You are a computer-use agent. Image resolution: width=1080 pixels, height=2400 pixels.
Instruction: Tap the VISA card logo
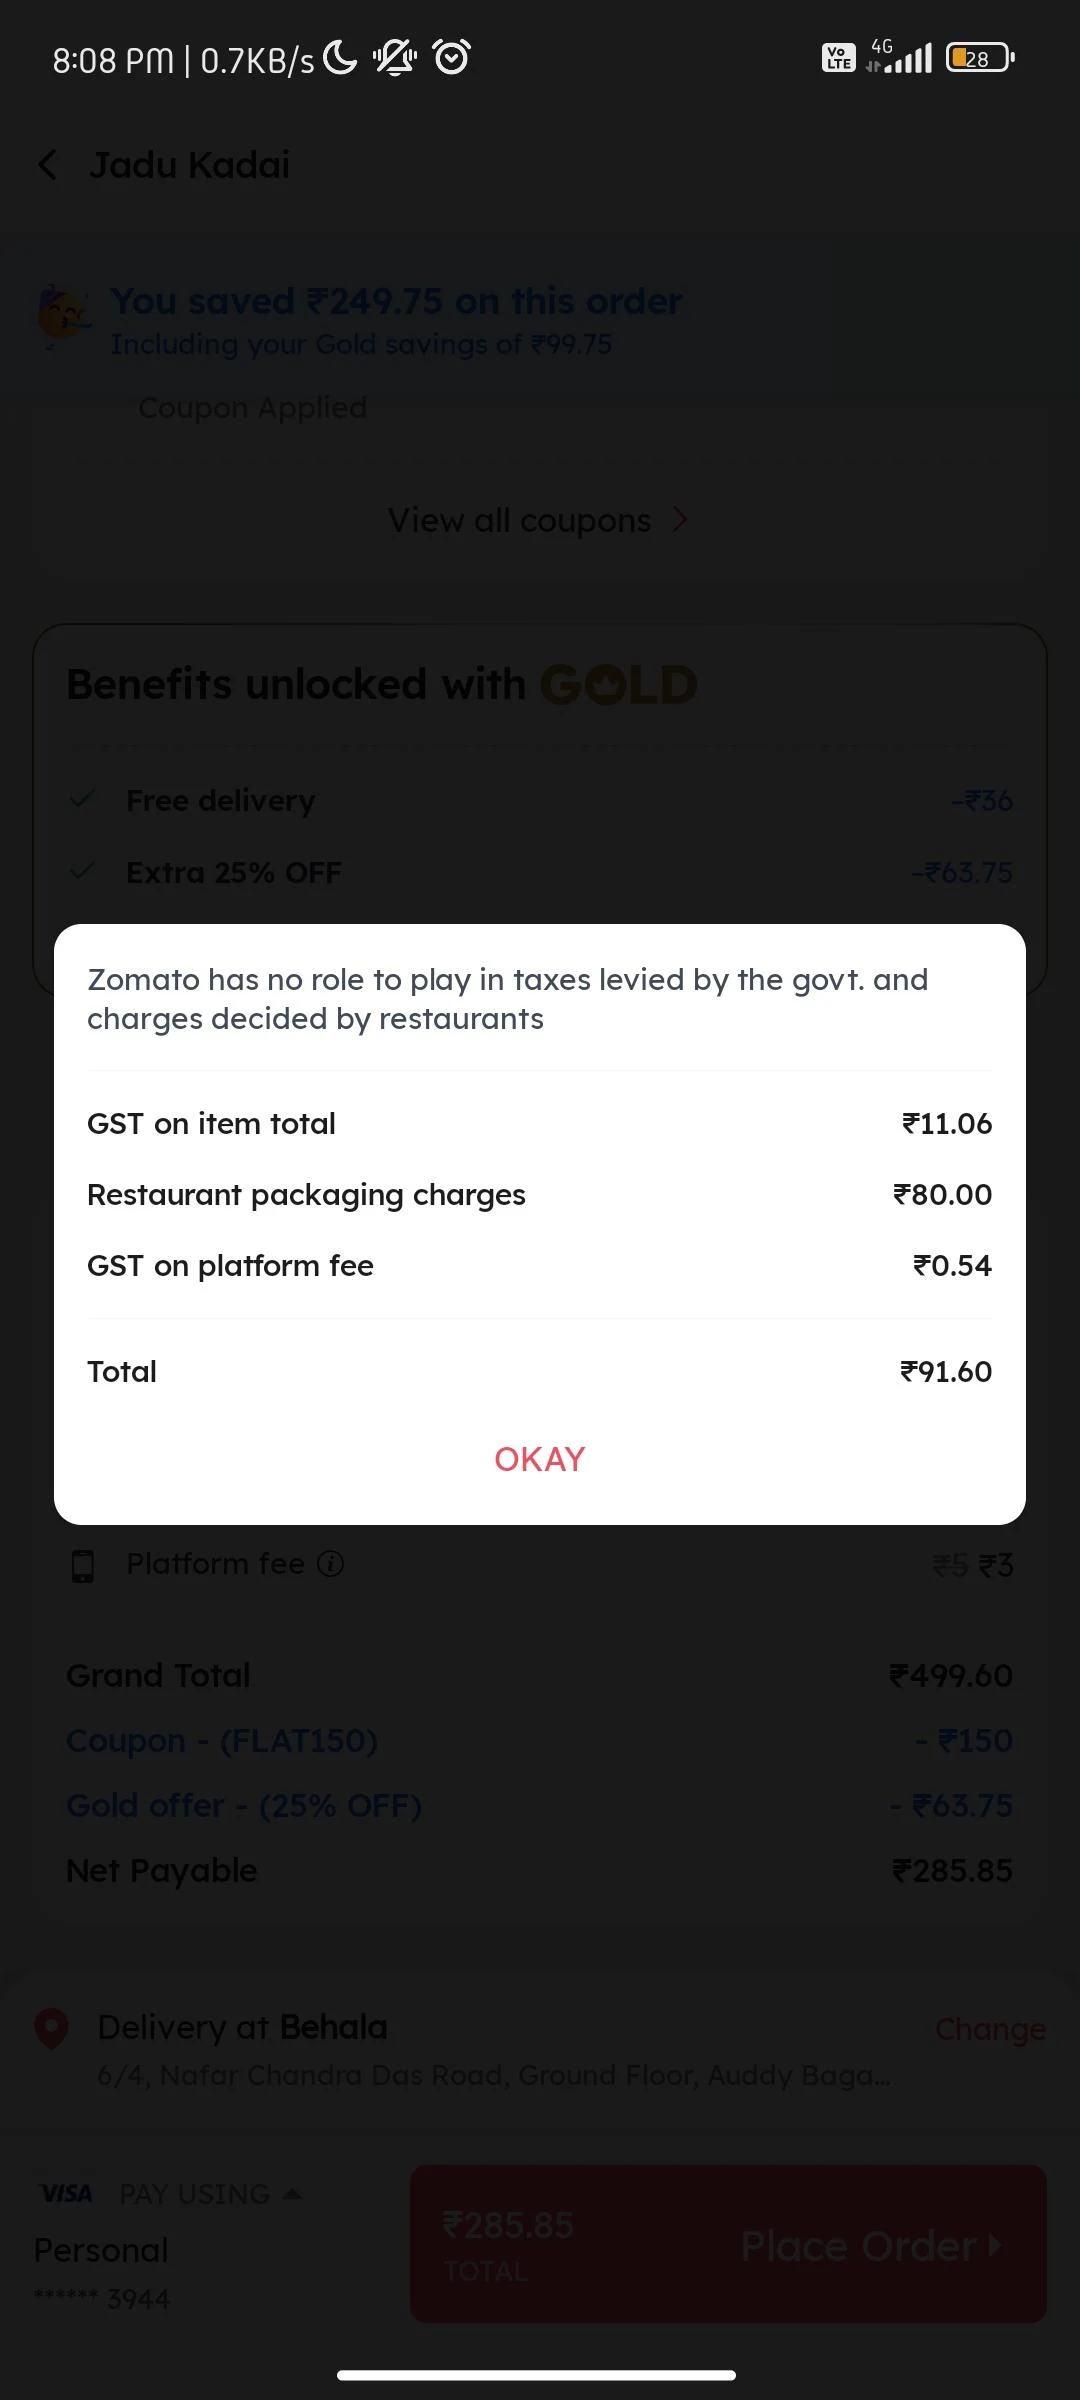pyautogui.click(x=66, y=2193)
